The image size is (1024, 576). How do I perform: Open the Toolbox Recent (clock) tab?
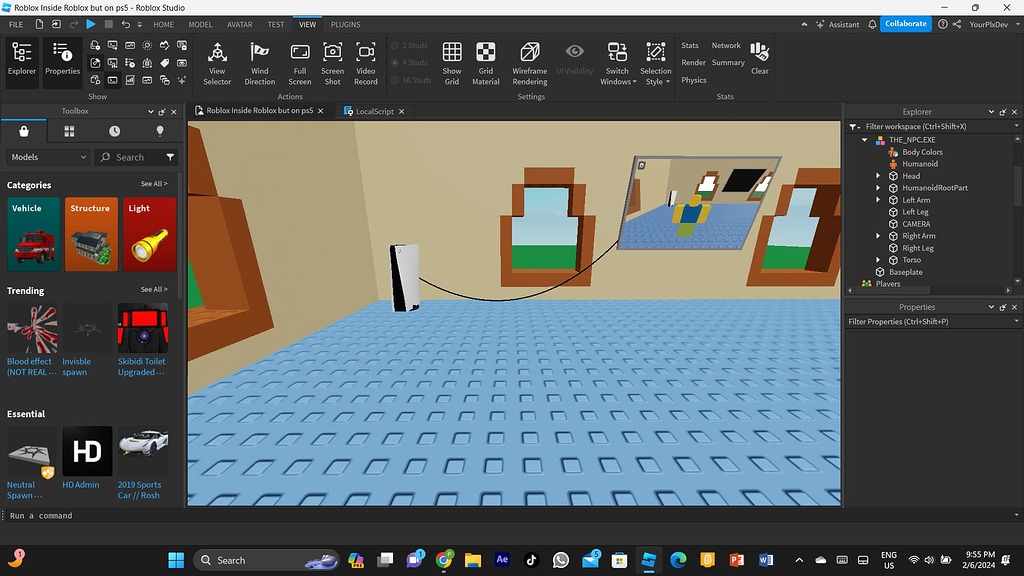(115, 131)
